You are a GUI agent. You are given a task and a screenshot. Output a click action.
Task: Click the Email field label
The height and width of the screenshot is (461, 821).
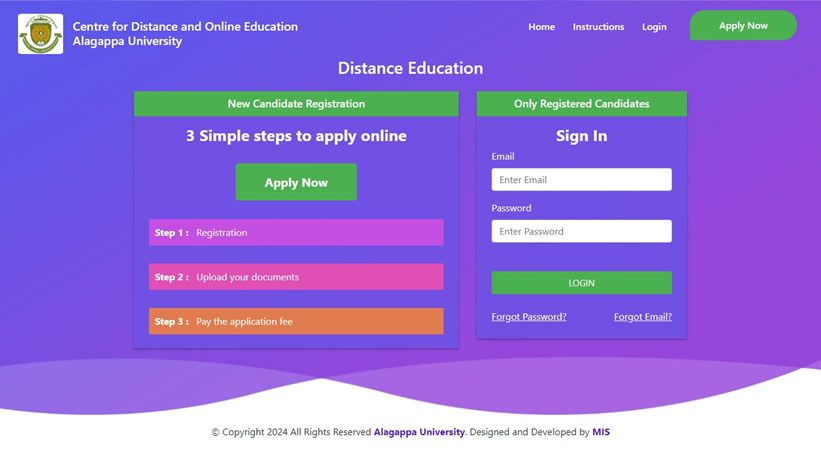[503, 157]
